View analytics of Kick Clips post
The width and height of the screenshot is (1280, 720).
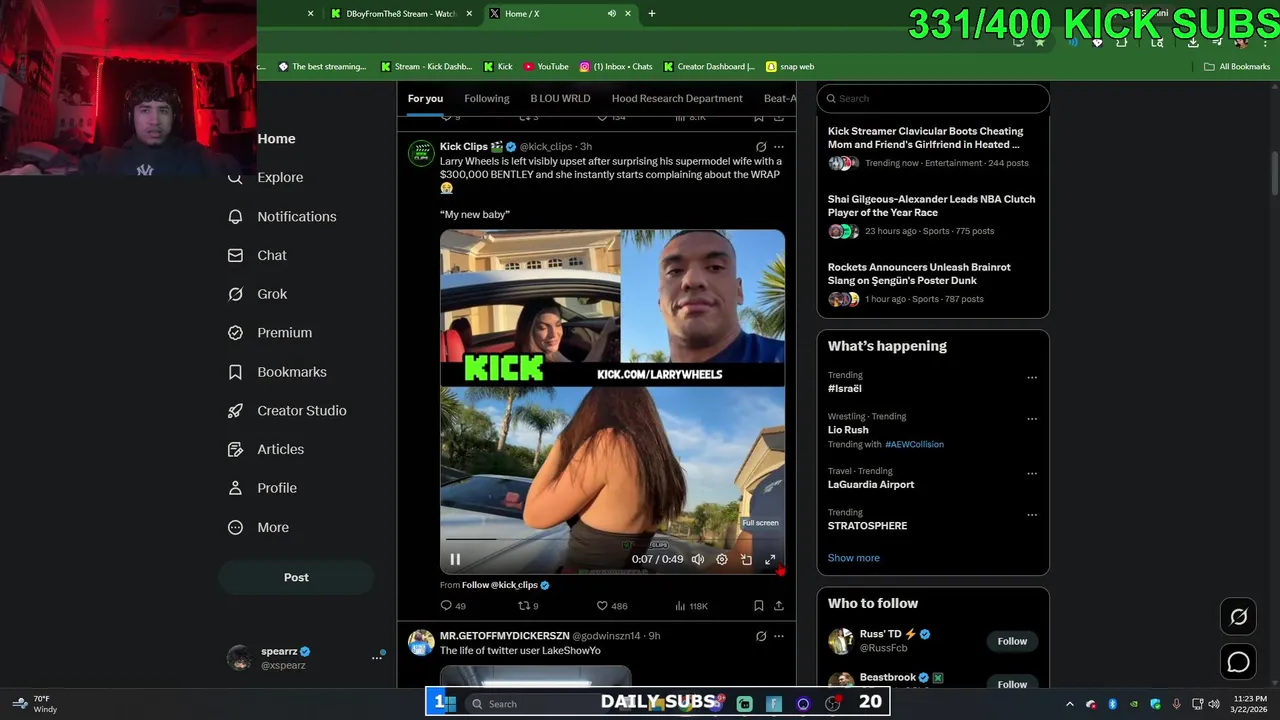pyautogui.click(x=691, y=606)
